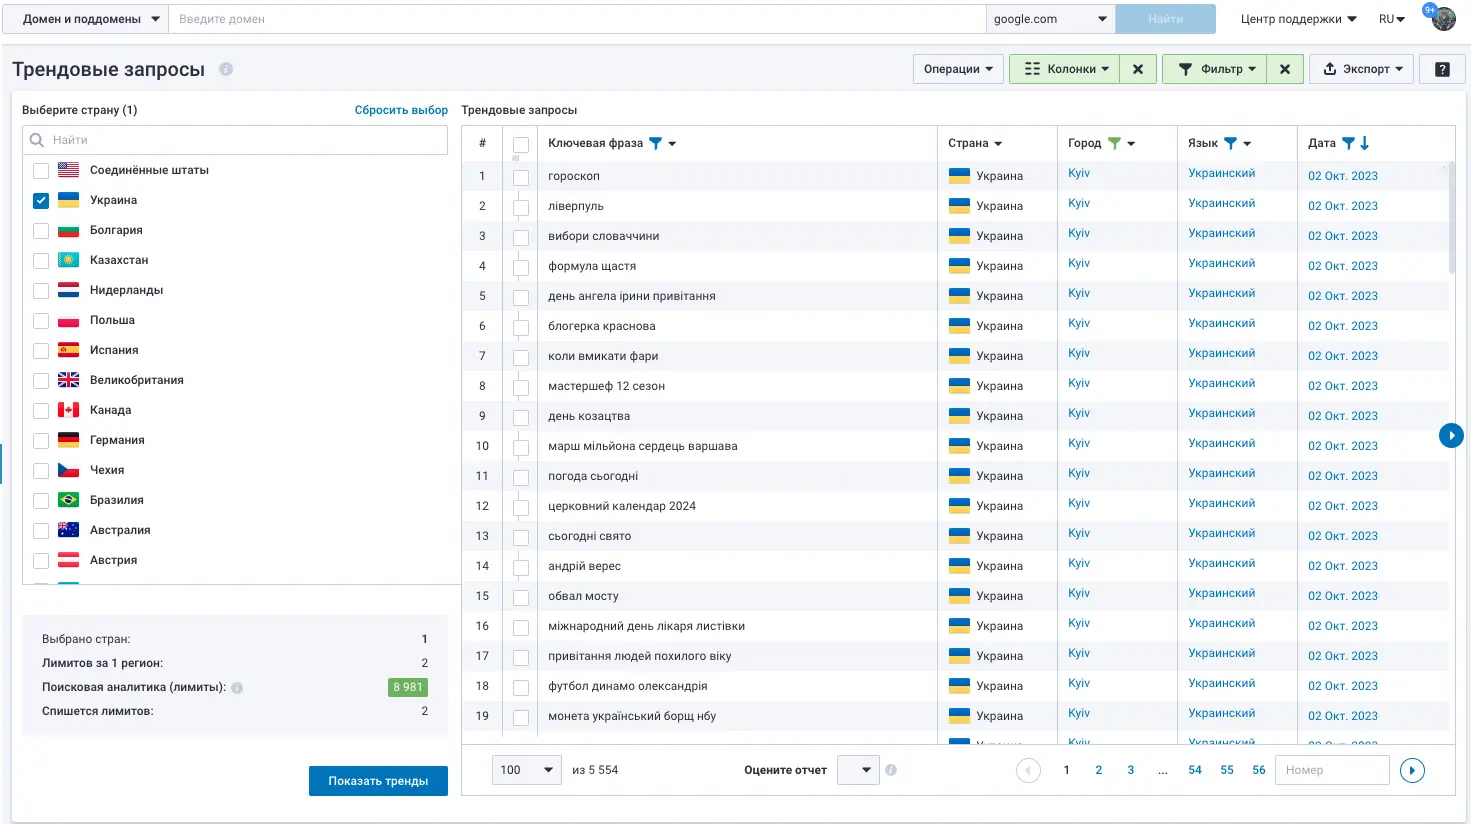This screenshot has height=824, width=1471.
Task: Open the rows-per-page 100 dropdown
Action: click(527, 770)
